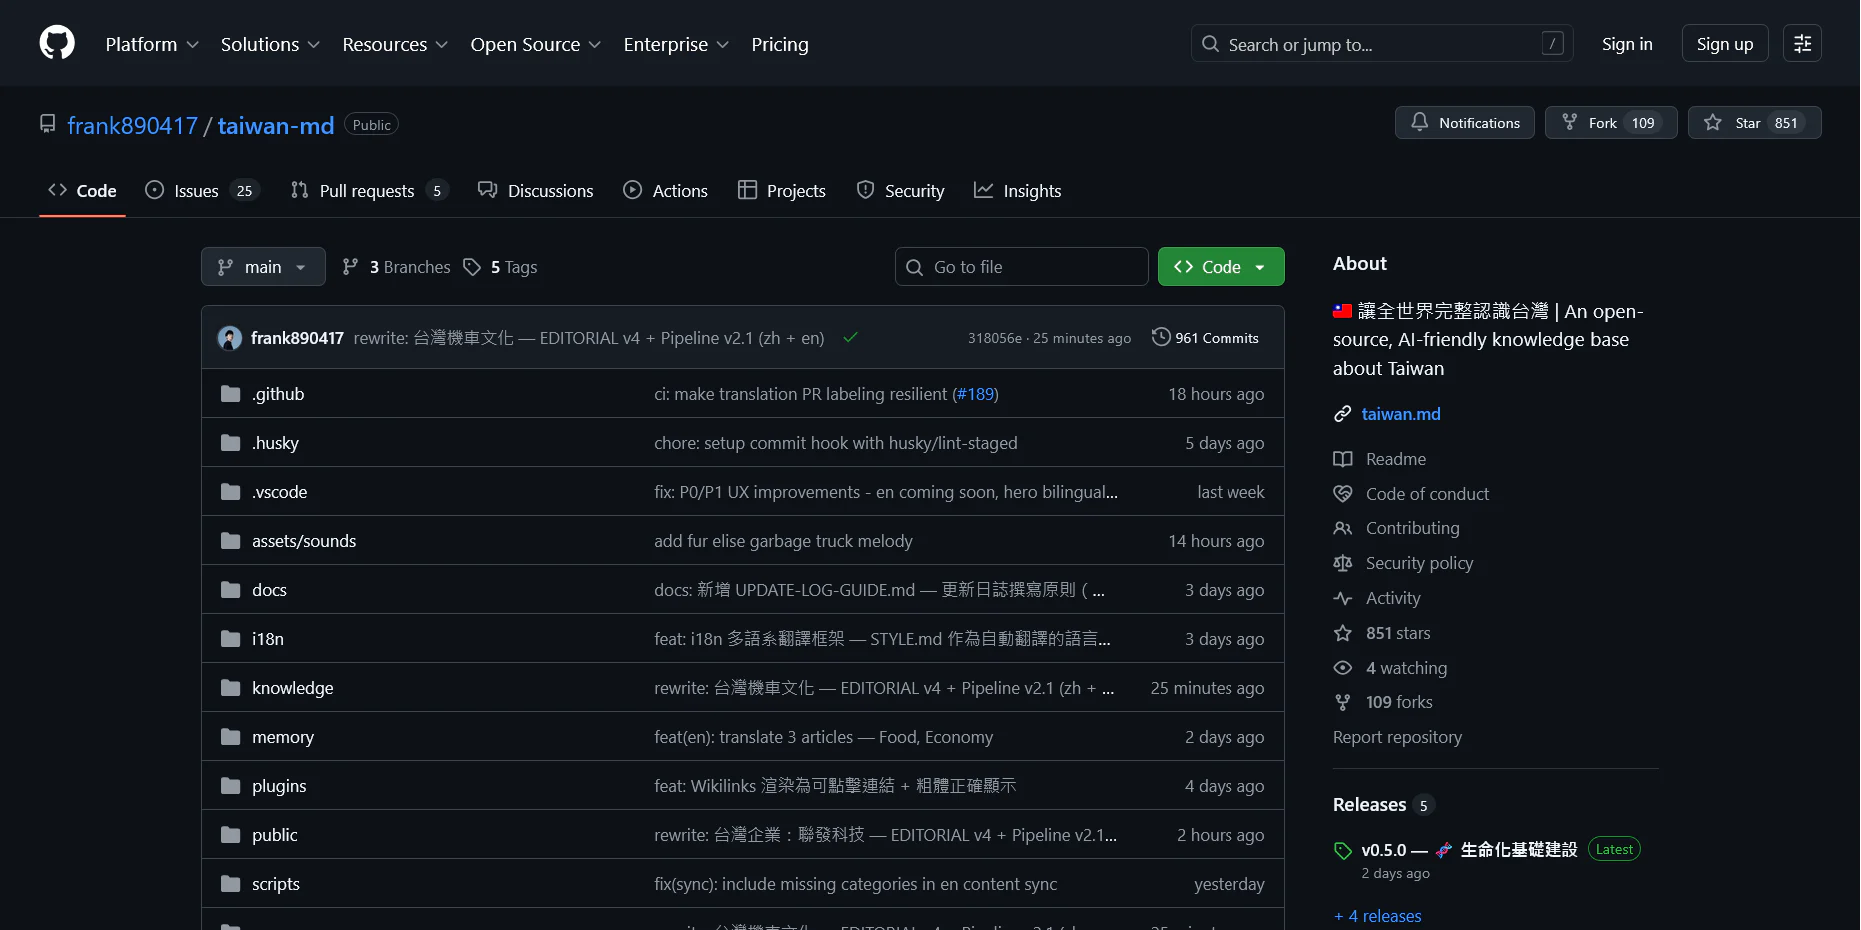Screen dimensions: 1861x930
Task: View the 4 watching list
Action: 1406,668
